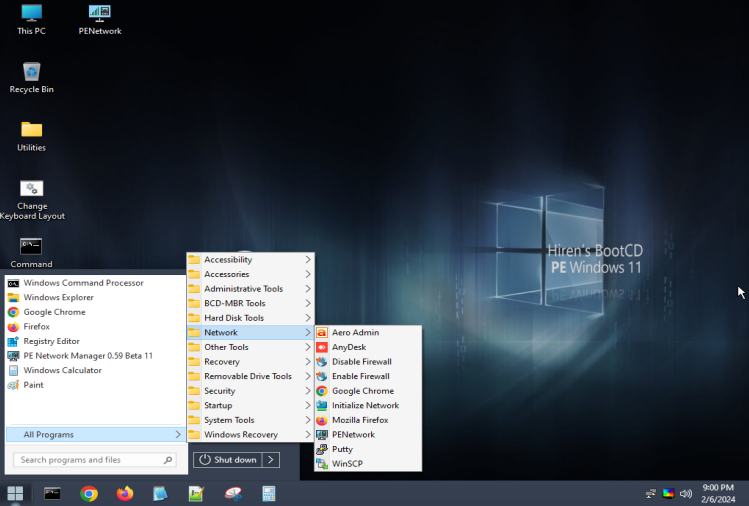Launch Putty from Network submenu
This screenshot has width=749, height=506.
[368, 449]
